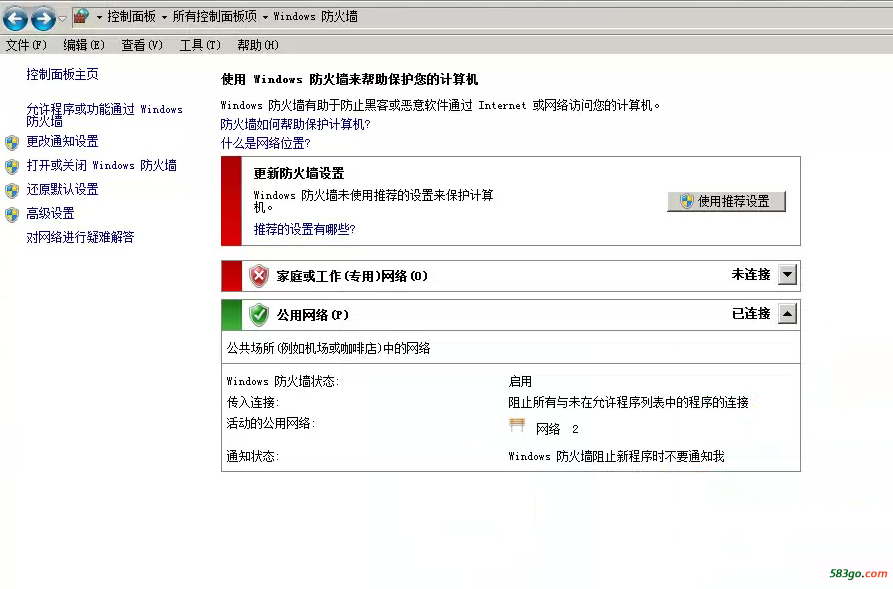Select 控制面板 in the address breadcrumb
Screen dimensions: 893x589
point(132,17)
